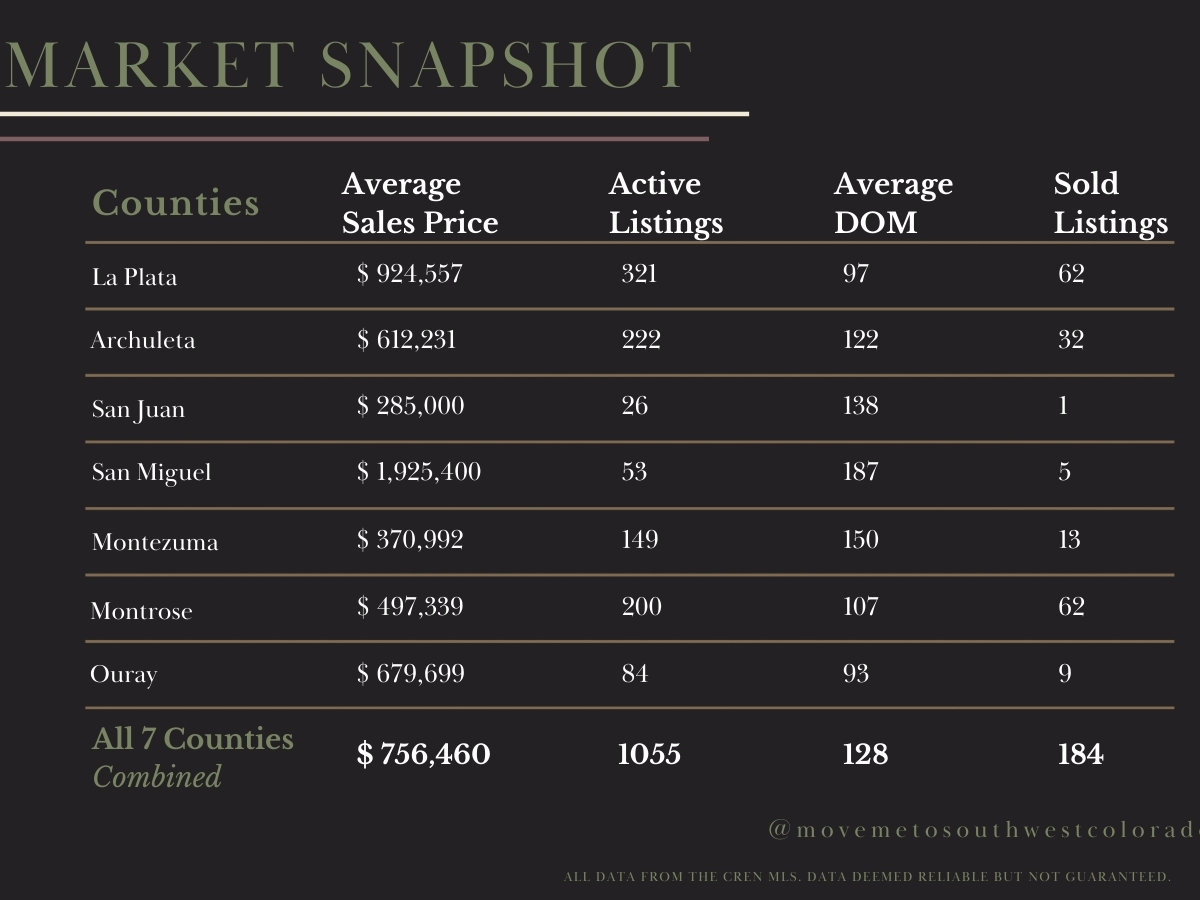Click the Active Listings column header
Viewport: 1200px width, 900px height.
(x=665, y=203)
